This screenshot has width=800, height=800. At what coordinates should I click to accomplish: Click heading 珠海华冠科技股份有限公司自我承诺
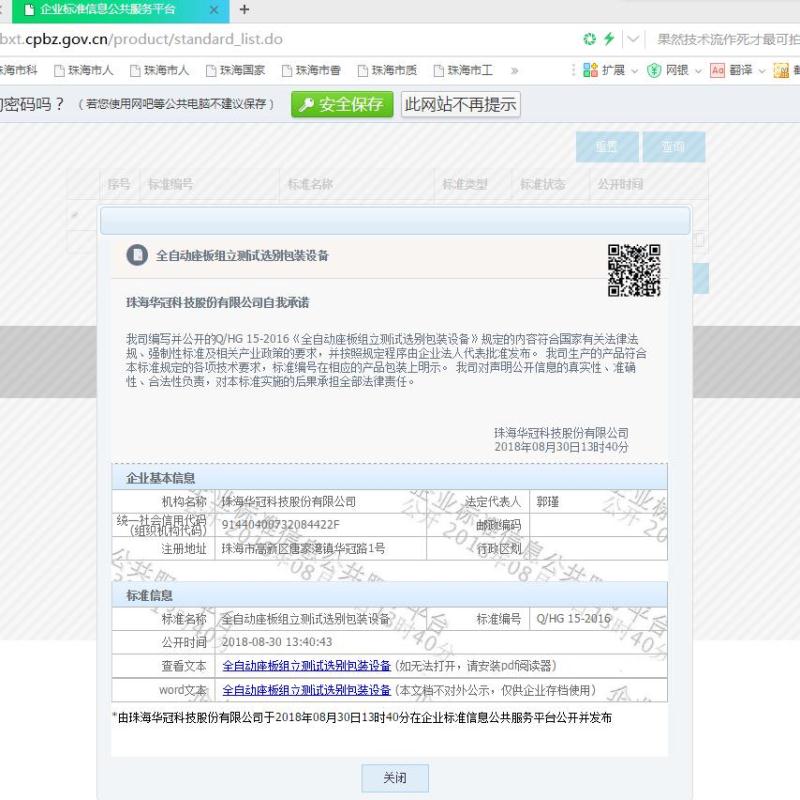[x=218, y=303]
